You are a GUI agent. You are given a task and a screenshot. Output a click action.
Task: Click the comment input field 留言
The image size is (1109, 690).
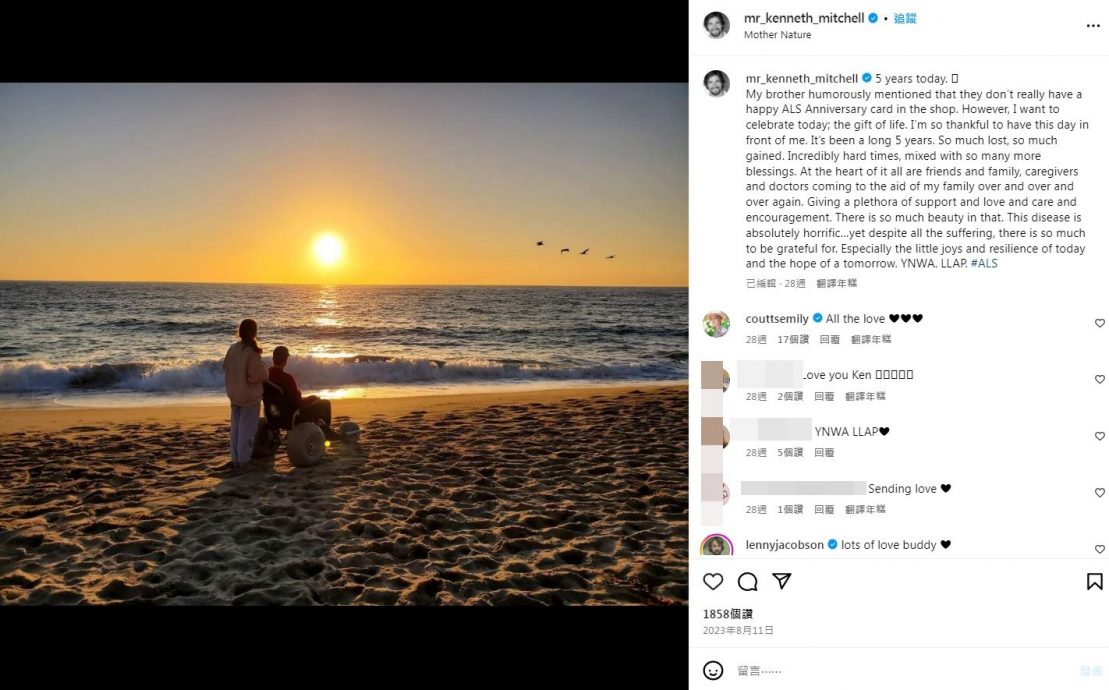tap(900, 671)
